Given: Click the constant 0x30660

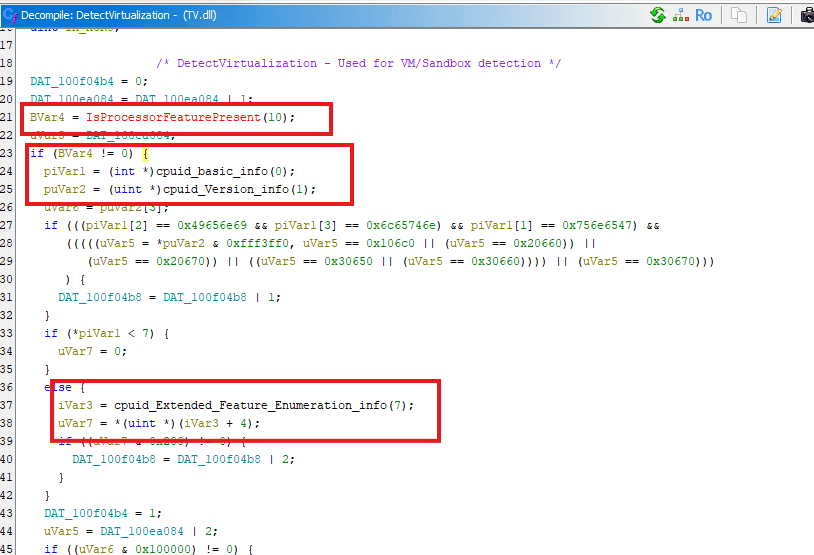Looking at the screenshot, I should click(495, 261).
